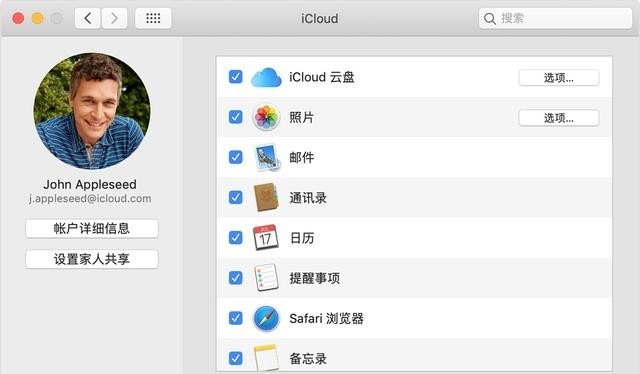The image size is (640, 374).
Task: Toggle the Safari 浏览器 checkbox
Action: pyautogui.click(x=236, y=318)
